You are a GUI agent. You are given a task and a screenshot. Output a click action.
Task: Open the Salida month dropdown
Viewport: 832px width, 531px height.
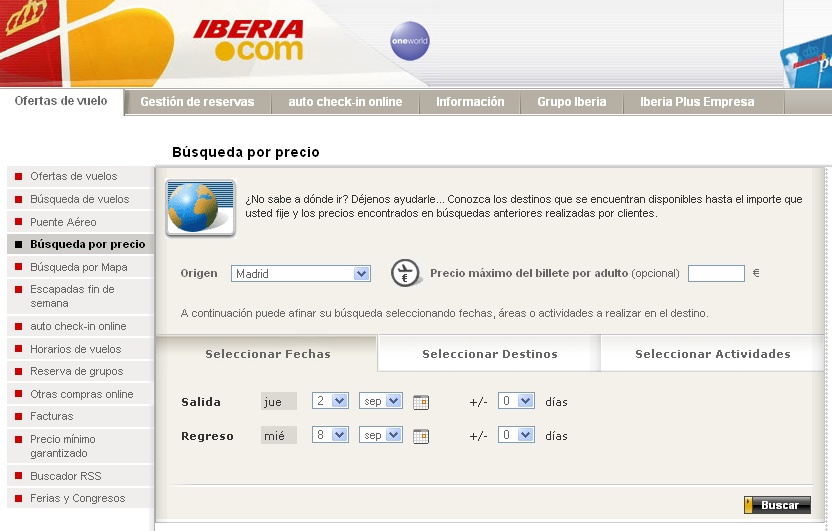coord(380,401)
